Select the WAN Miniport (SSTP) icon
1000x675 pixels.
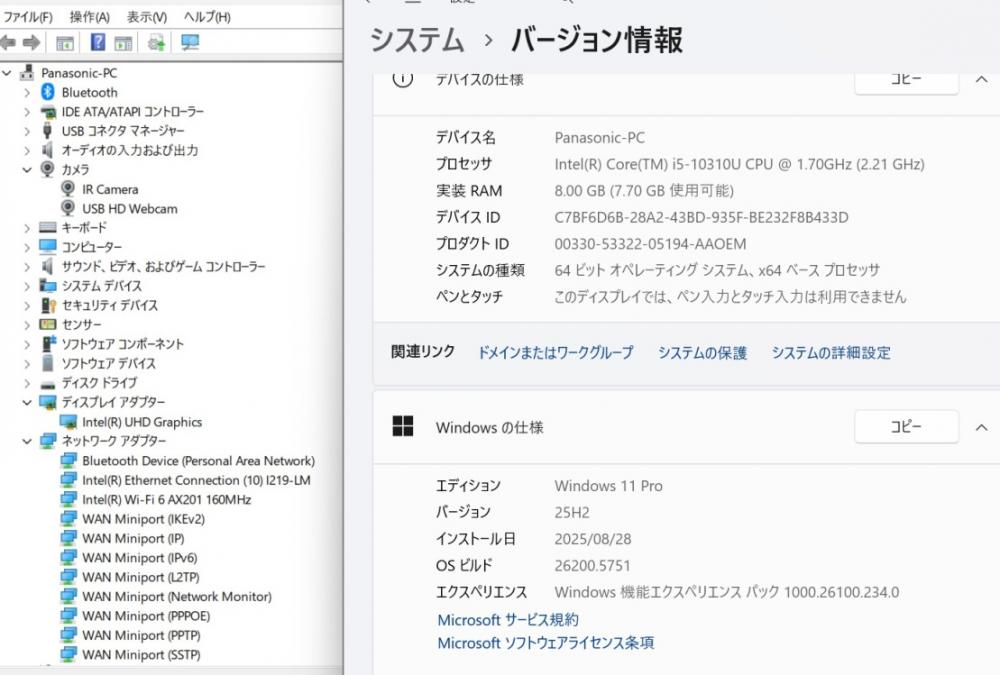[x=68, y=655]
